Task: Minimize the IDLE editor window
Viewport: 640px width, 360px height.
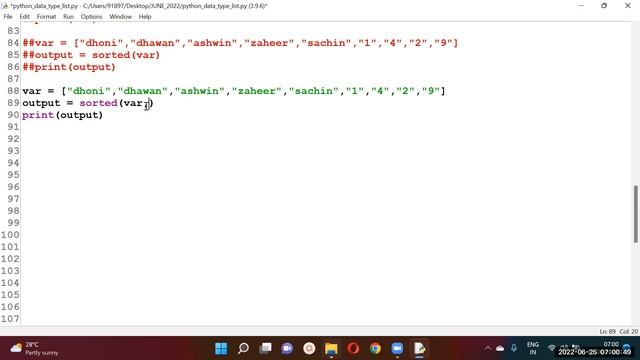Action: tap(581, 6)
